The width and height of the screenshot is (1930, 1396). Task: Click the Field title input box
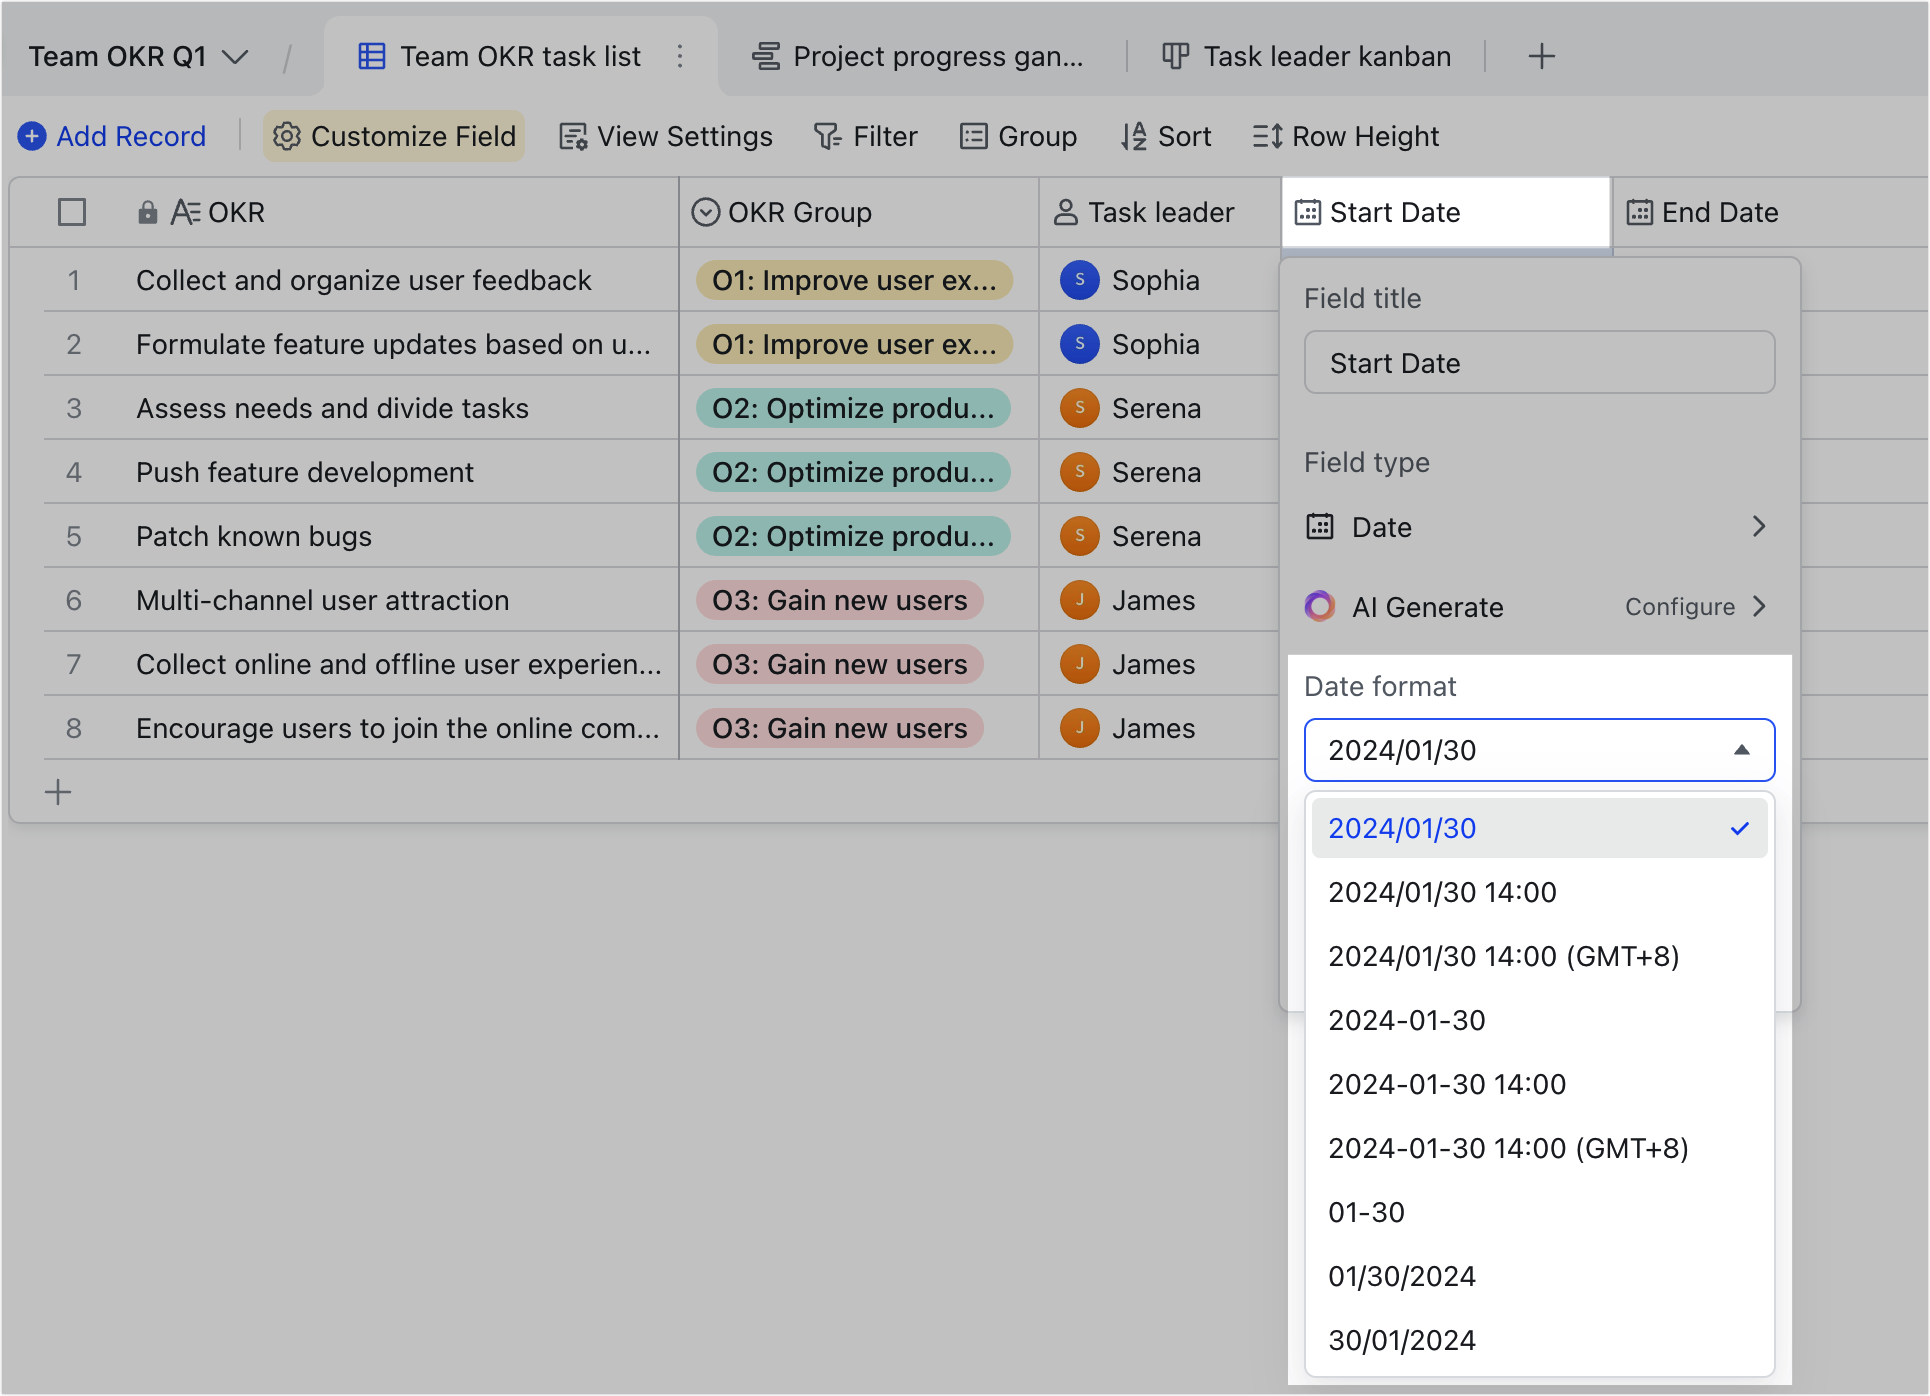click(1540, 362)
